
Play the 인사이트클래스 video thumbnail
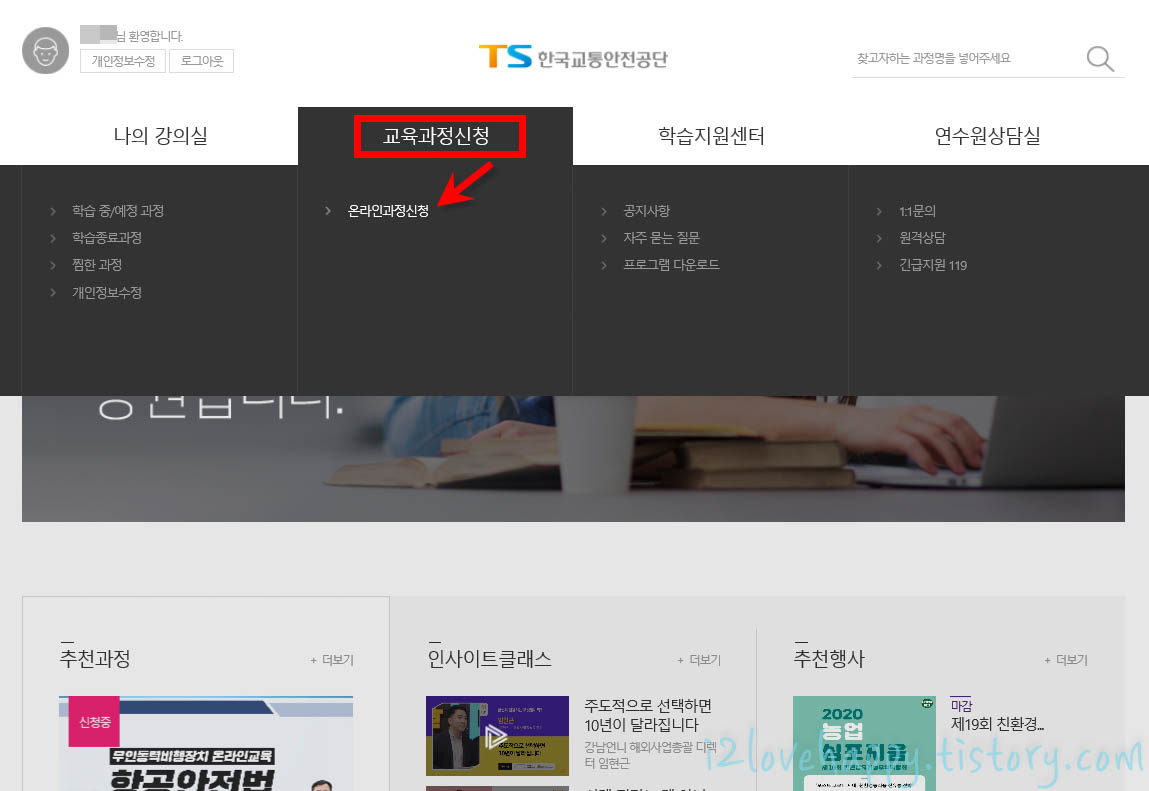click(x=498, y=736)
